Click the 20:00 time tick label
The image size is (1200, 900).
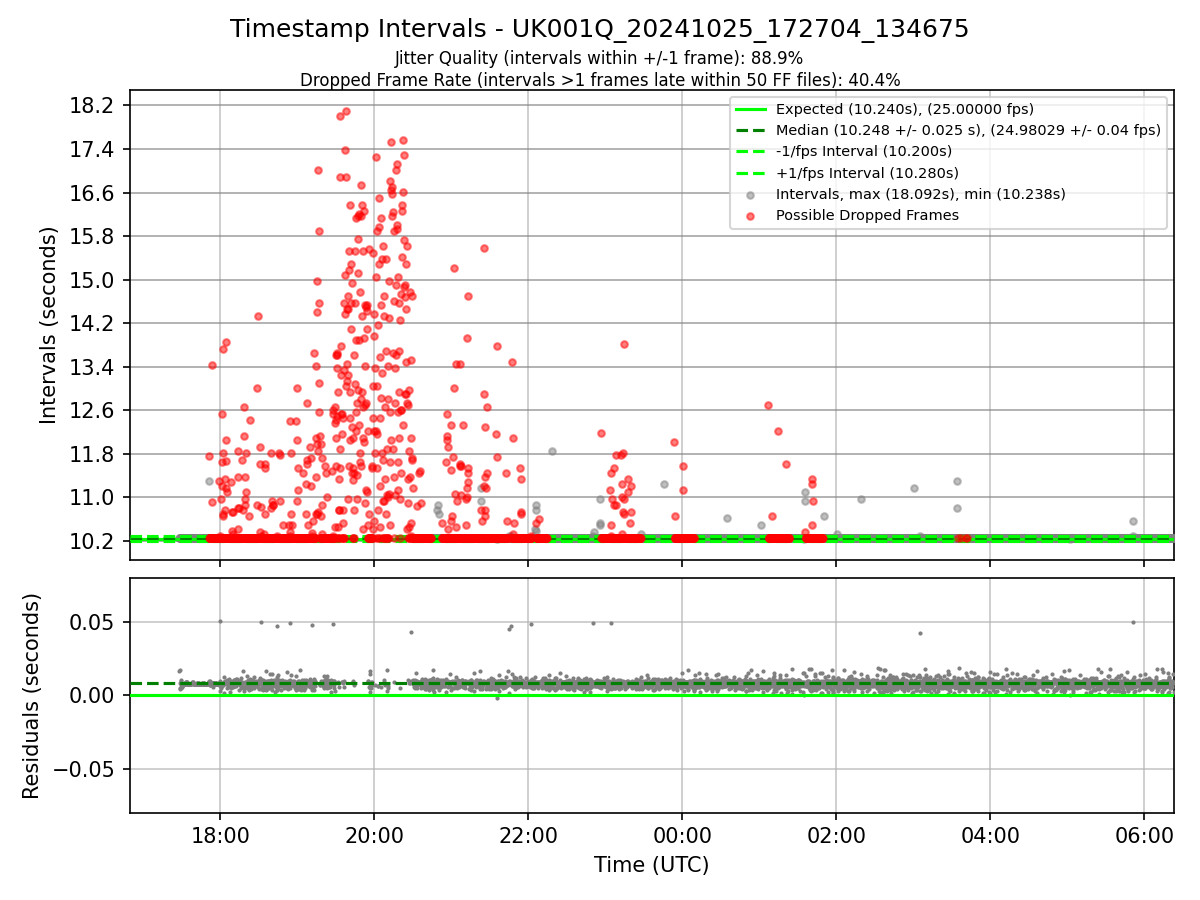coord(374,834)
